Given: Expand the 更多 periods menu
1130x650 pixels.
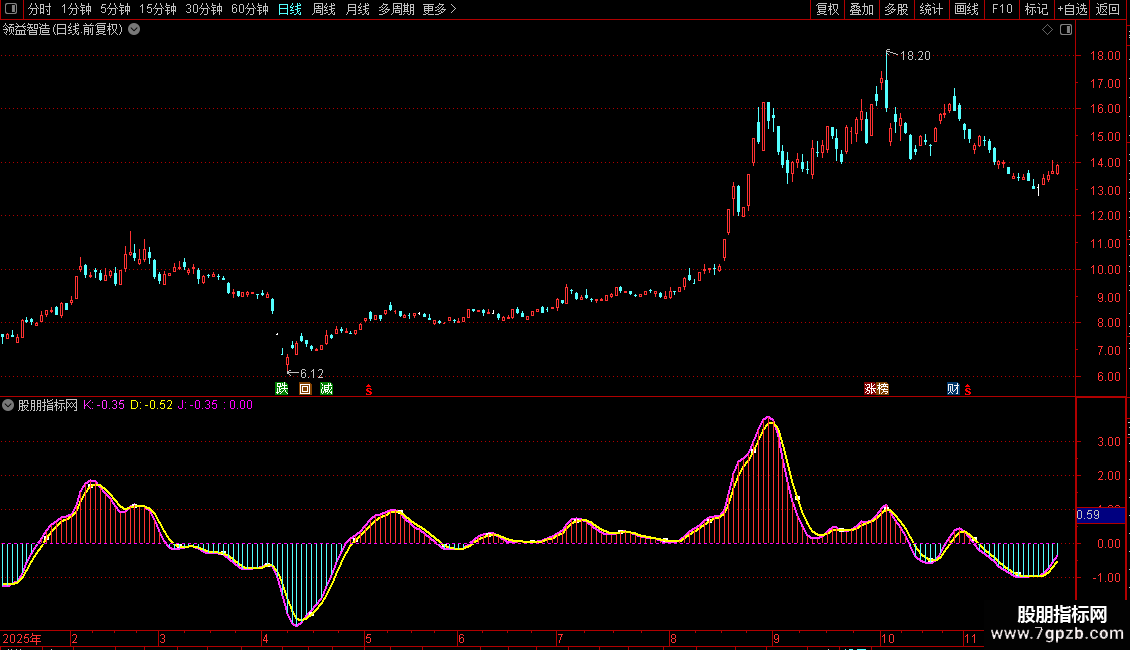Looking at the screenshot, I should pos(439,10).
